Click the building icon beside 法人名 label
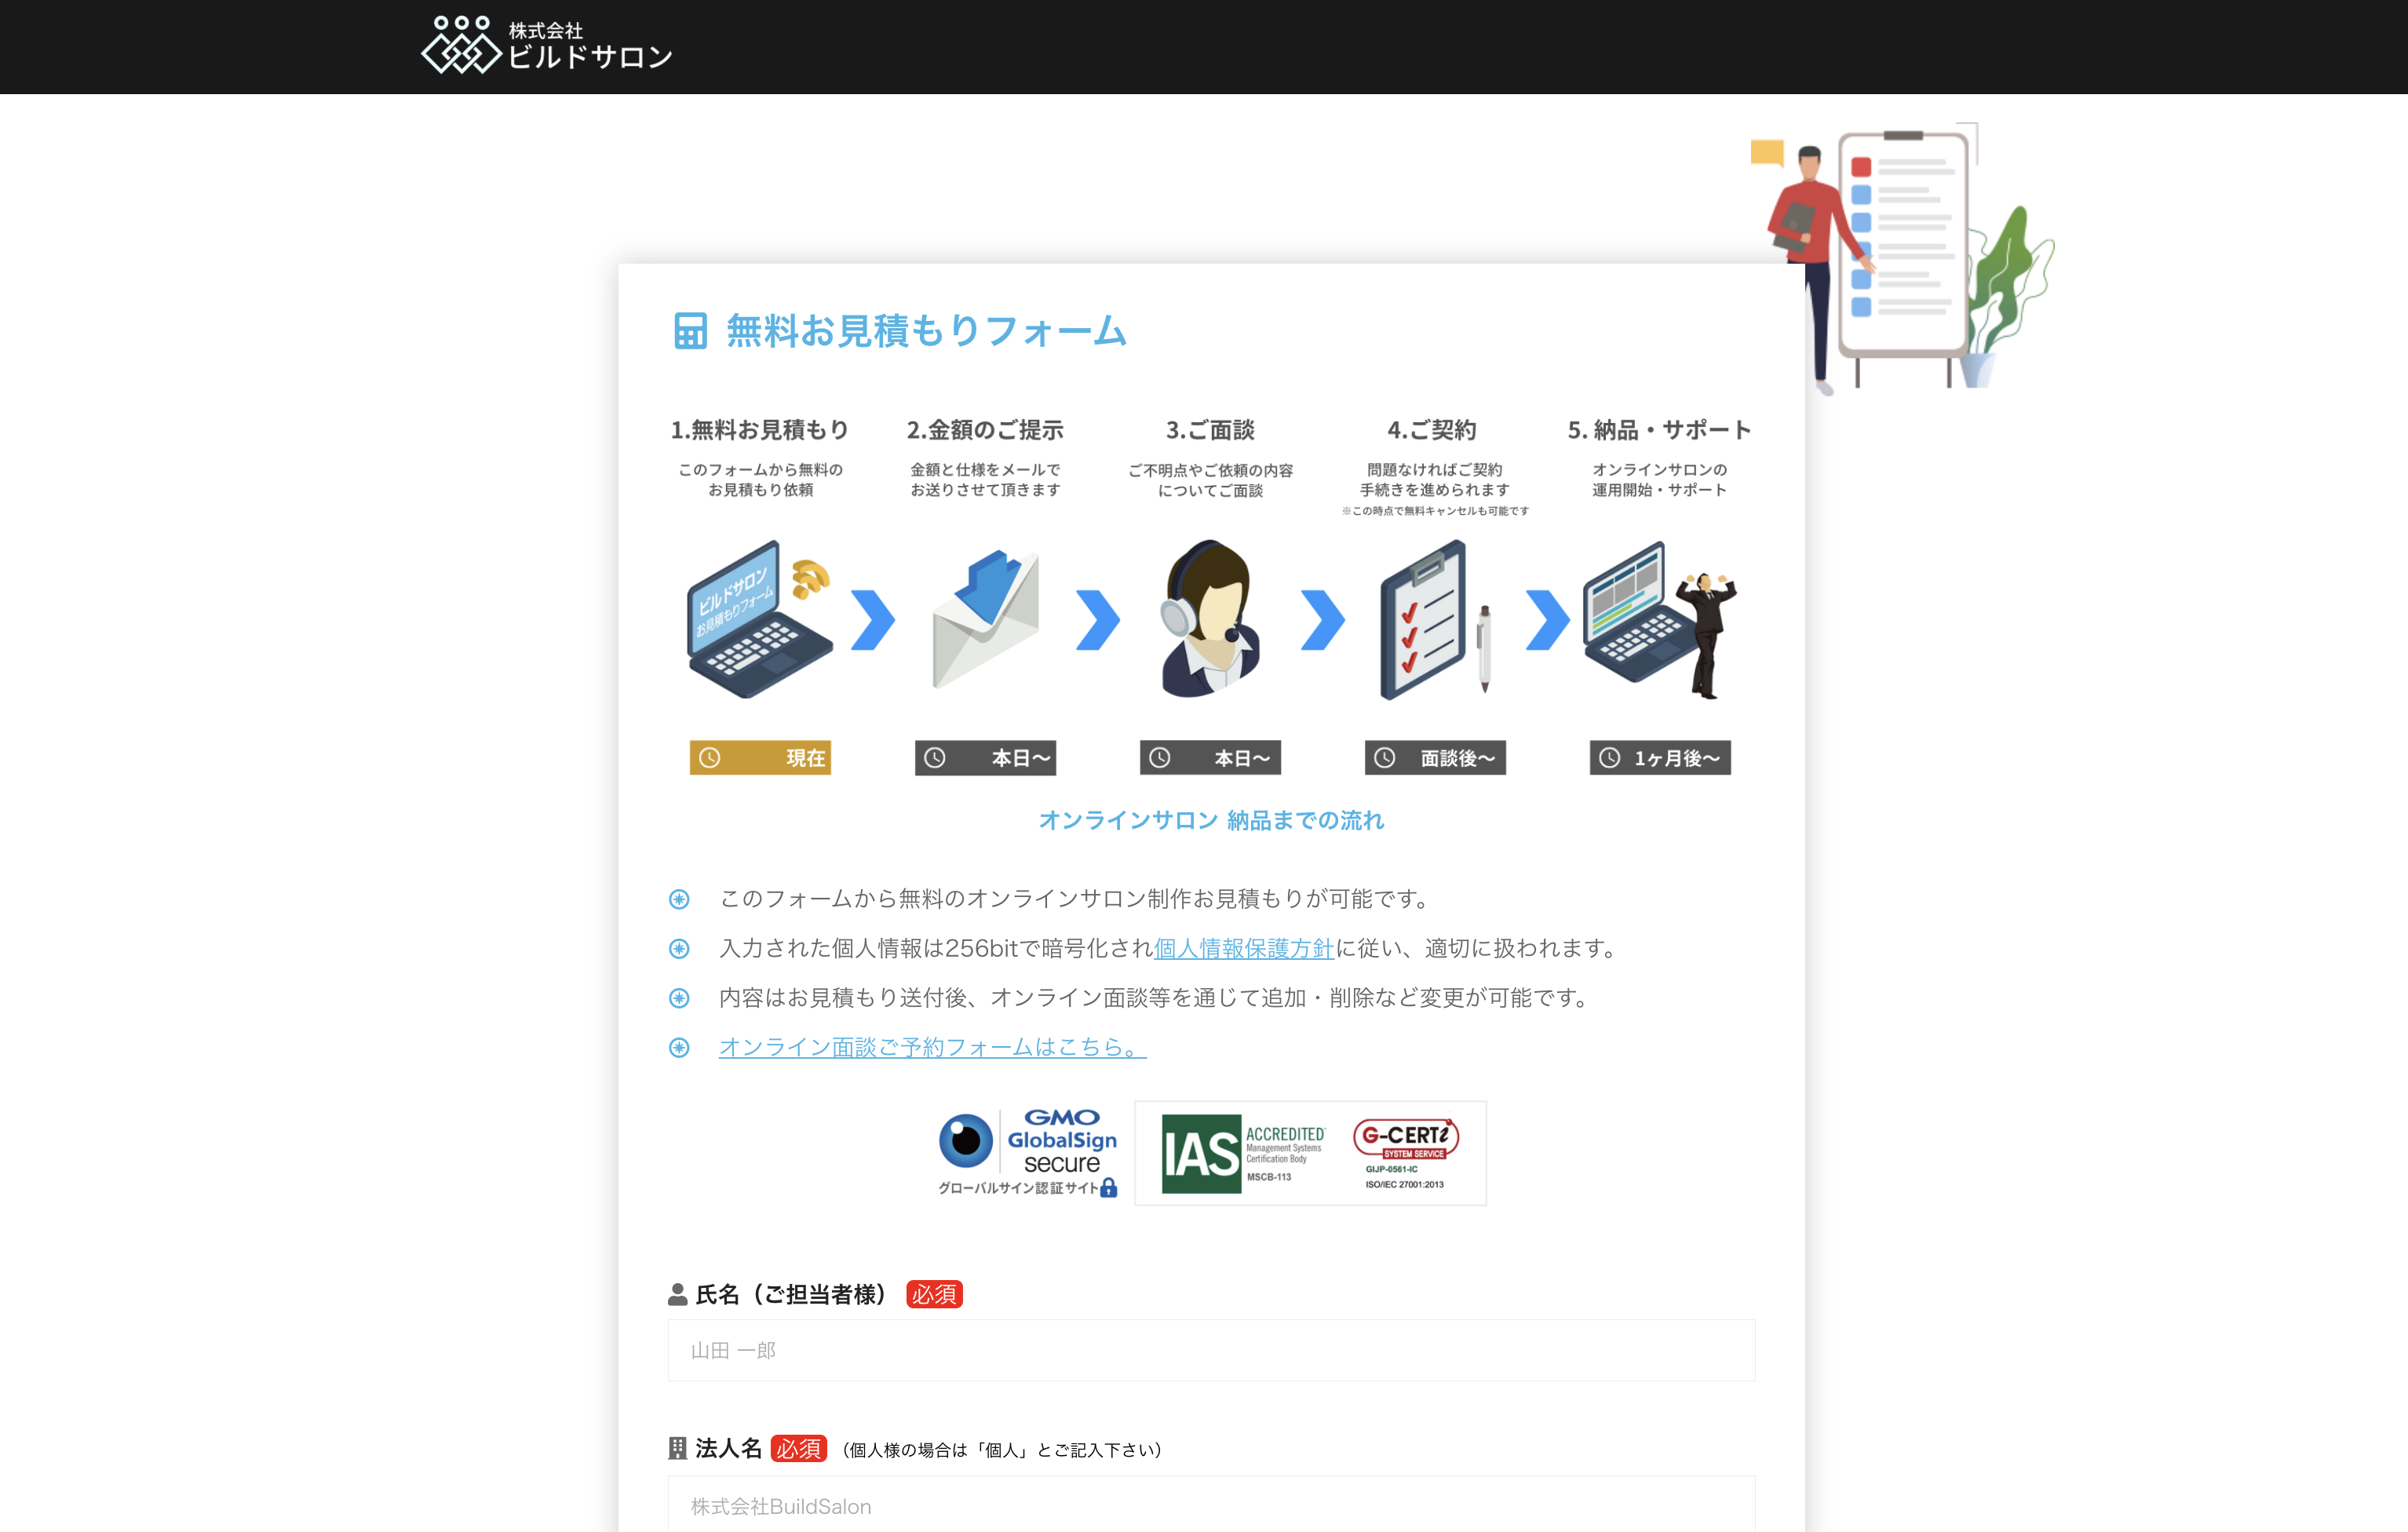This screenshot has width=2408, height=1532. (677, 1449)
